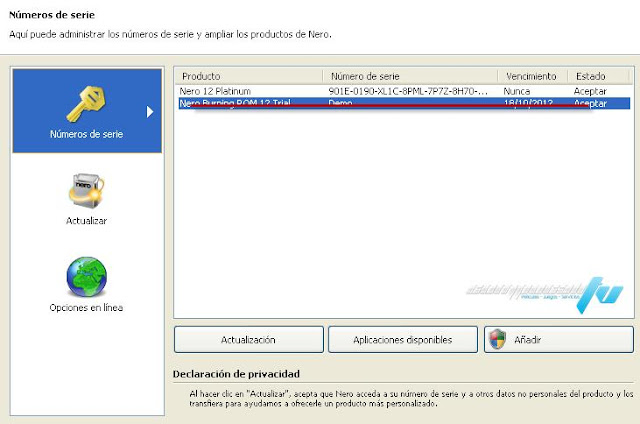640x424 pixels.
Task: Click the Actualizar sidebar label
Action: point(87,221)
